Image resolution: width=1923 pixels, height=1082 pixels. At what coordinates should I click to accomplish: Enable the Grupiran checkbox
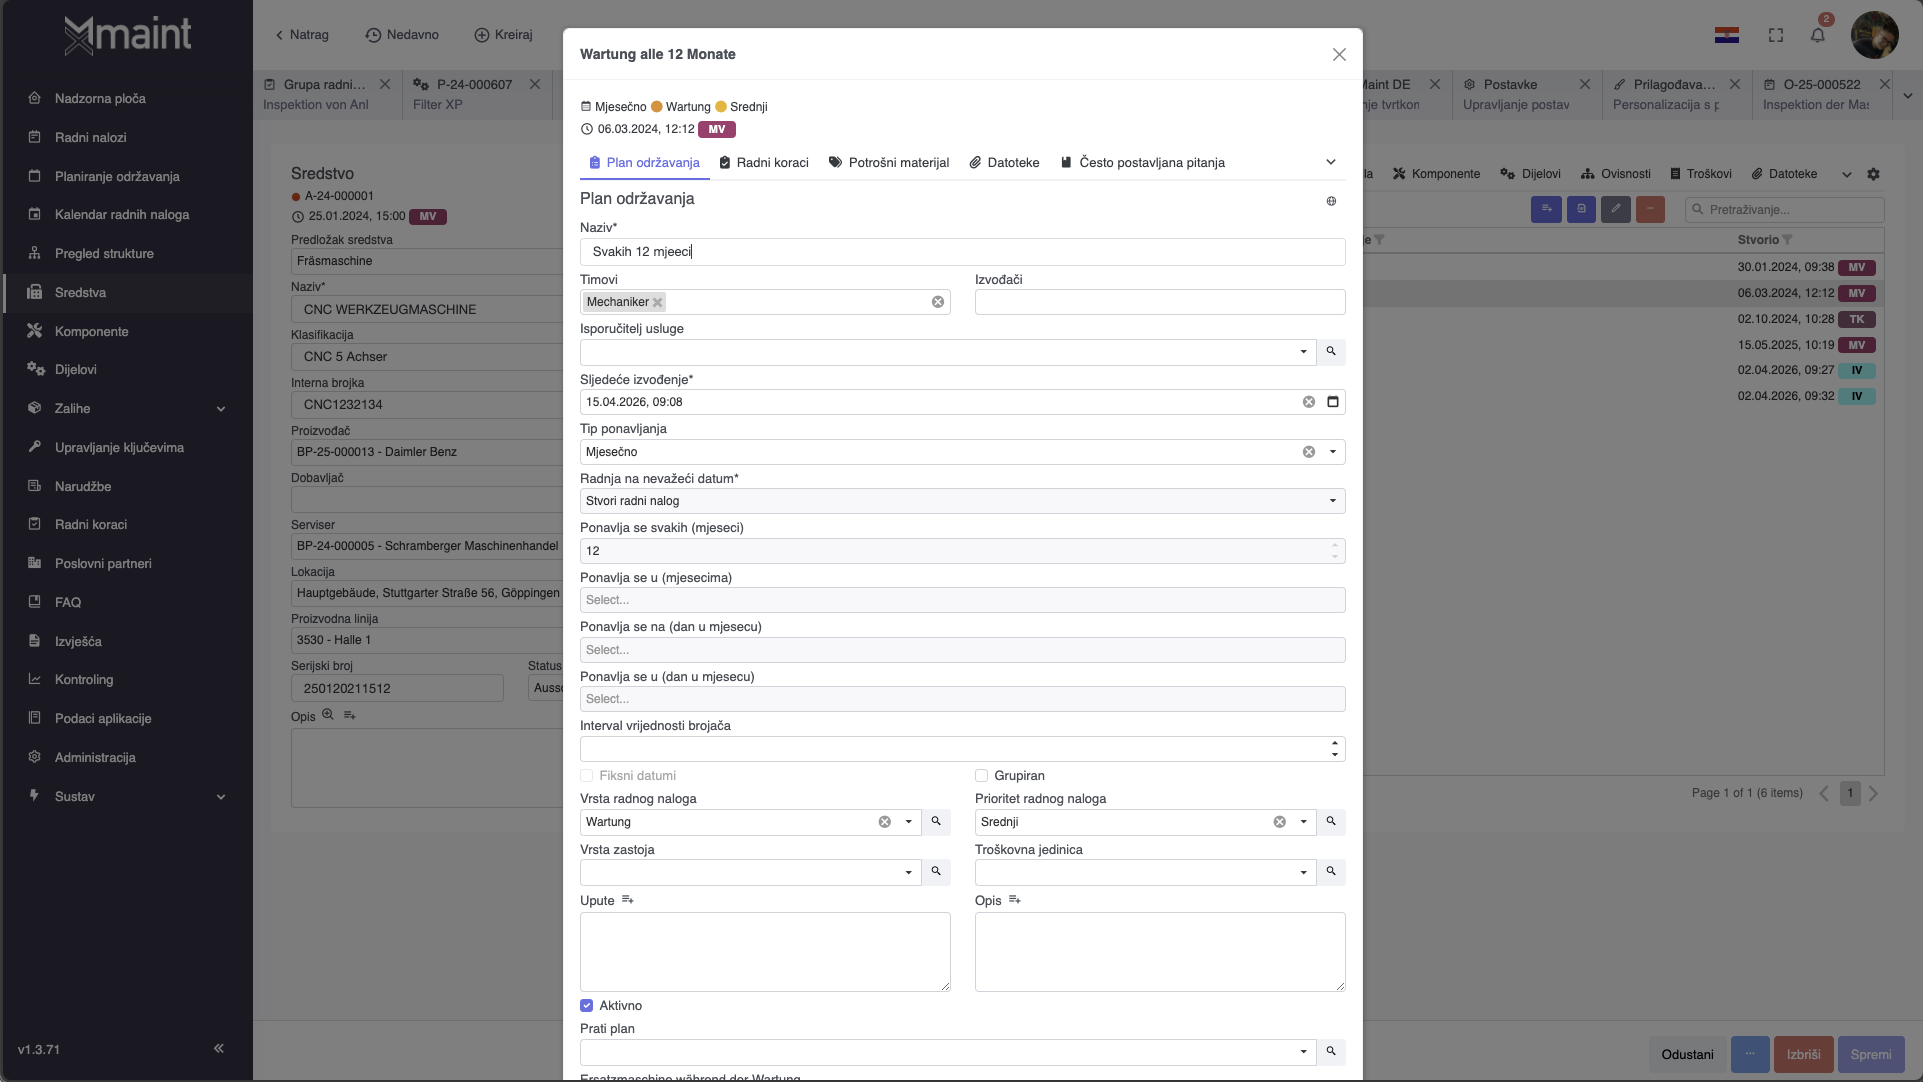coord(981,776)
